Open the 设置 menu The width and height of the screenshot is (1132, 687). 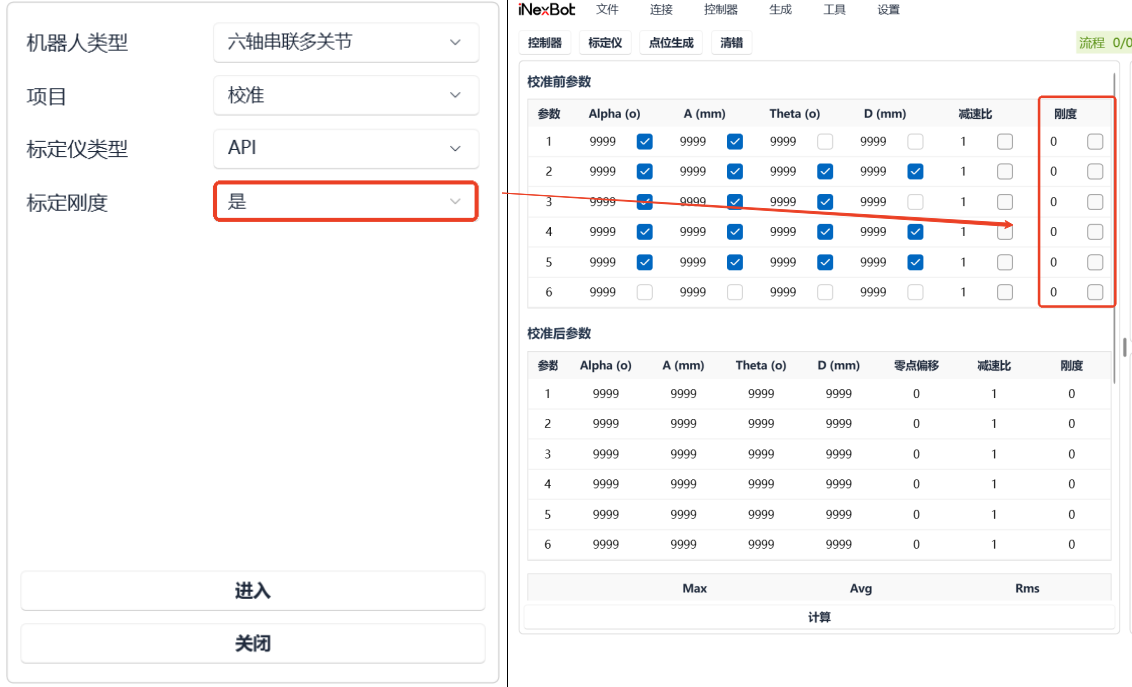(889, 9)
